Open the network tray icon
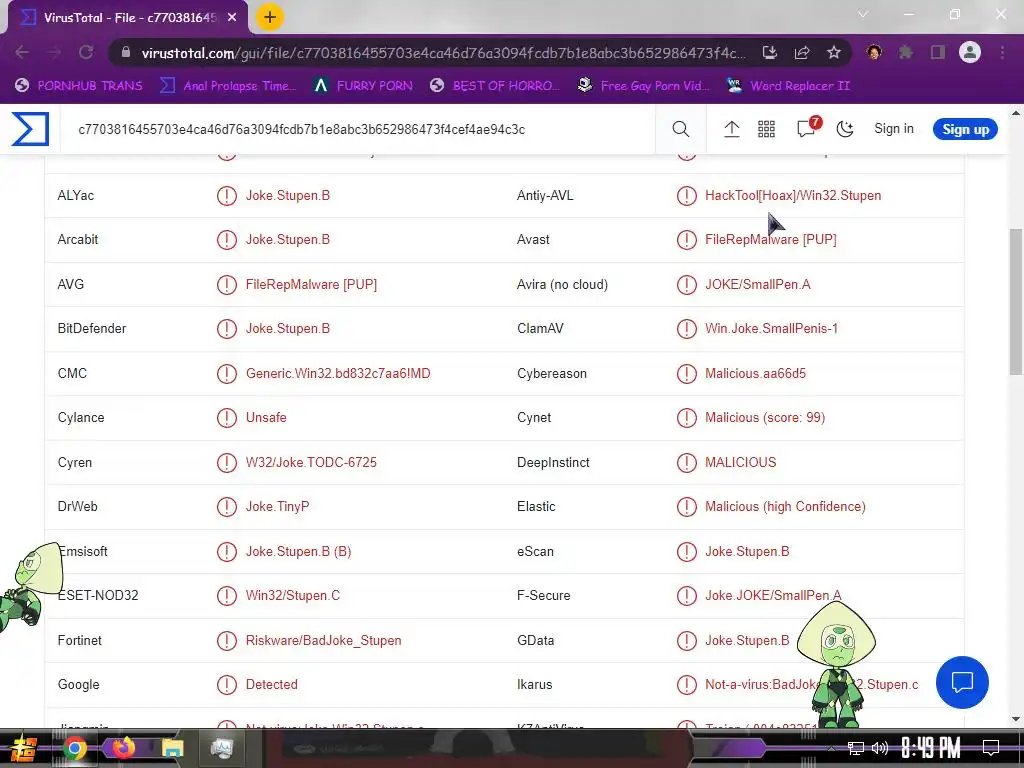1024x768 pixels. (856, 748)
